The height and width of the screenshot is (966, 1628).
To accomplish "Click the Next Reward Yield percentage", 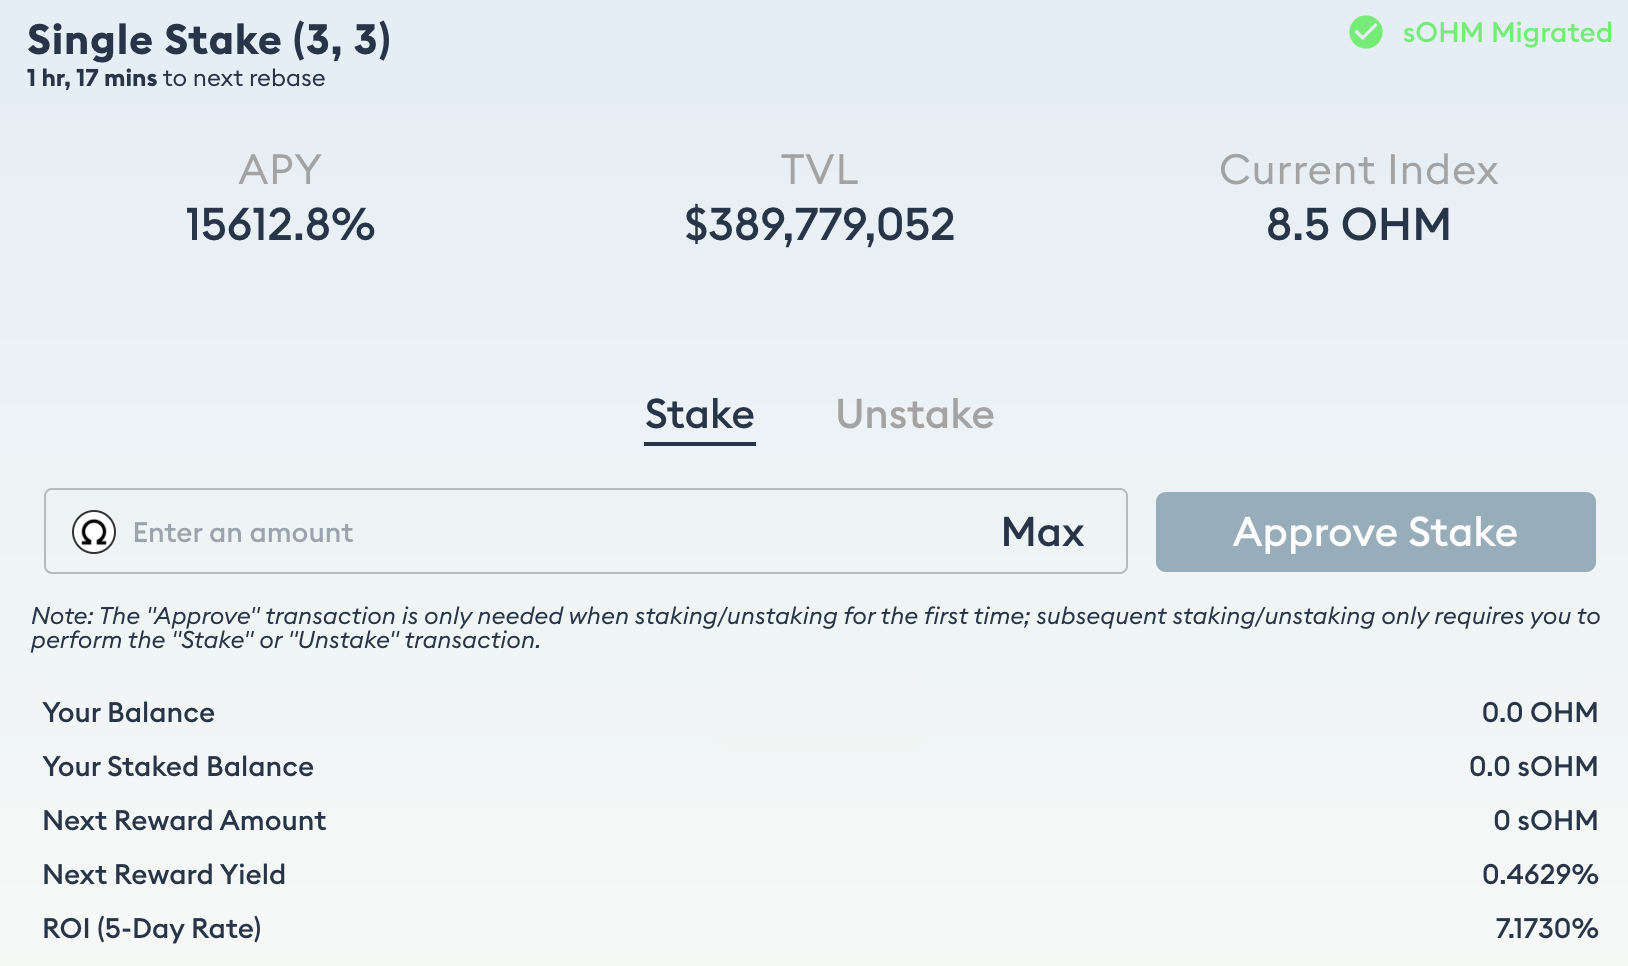I will pos(1539,874).
